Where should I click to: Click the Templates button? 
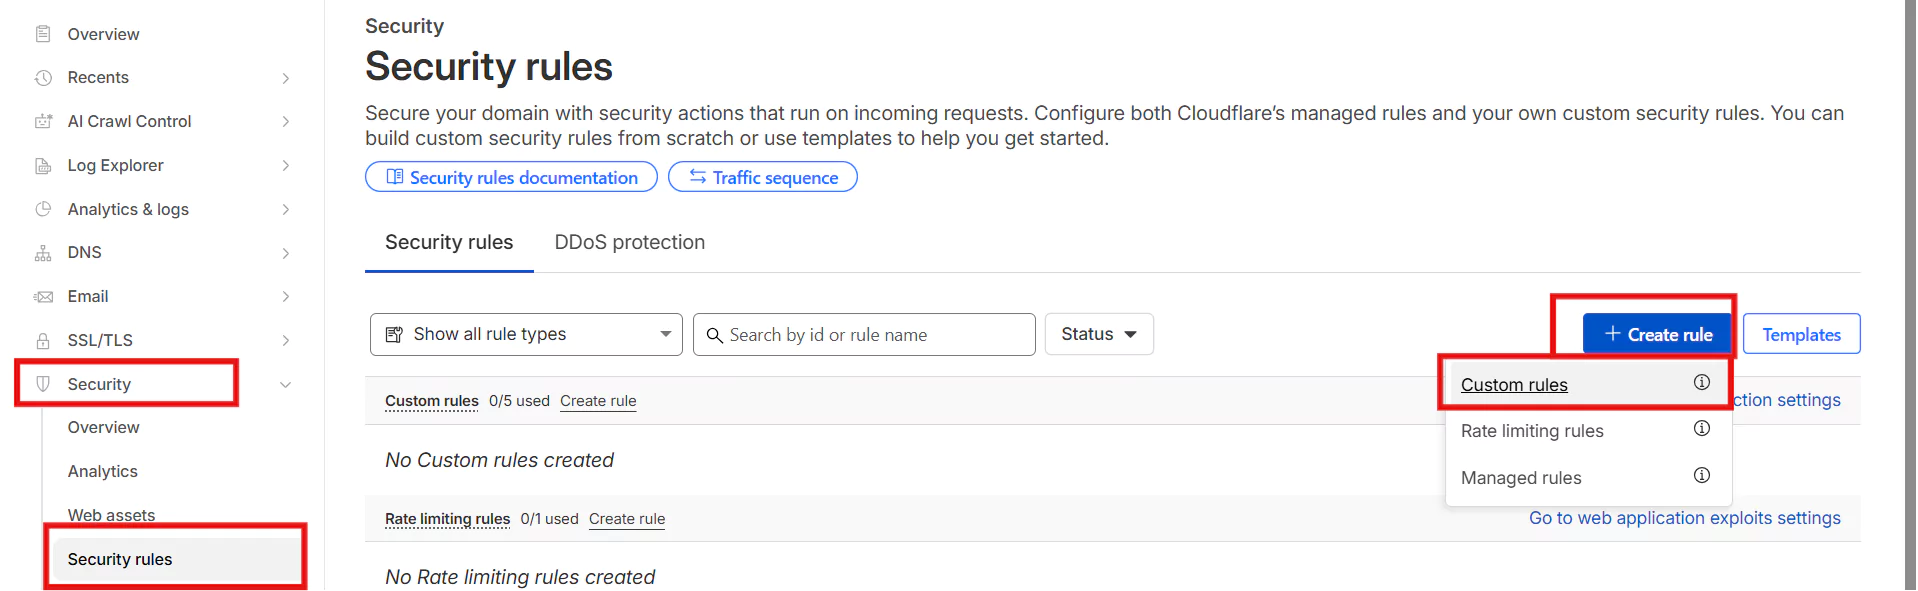pyautogui.click(x=1801, y=335)
